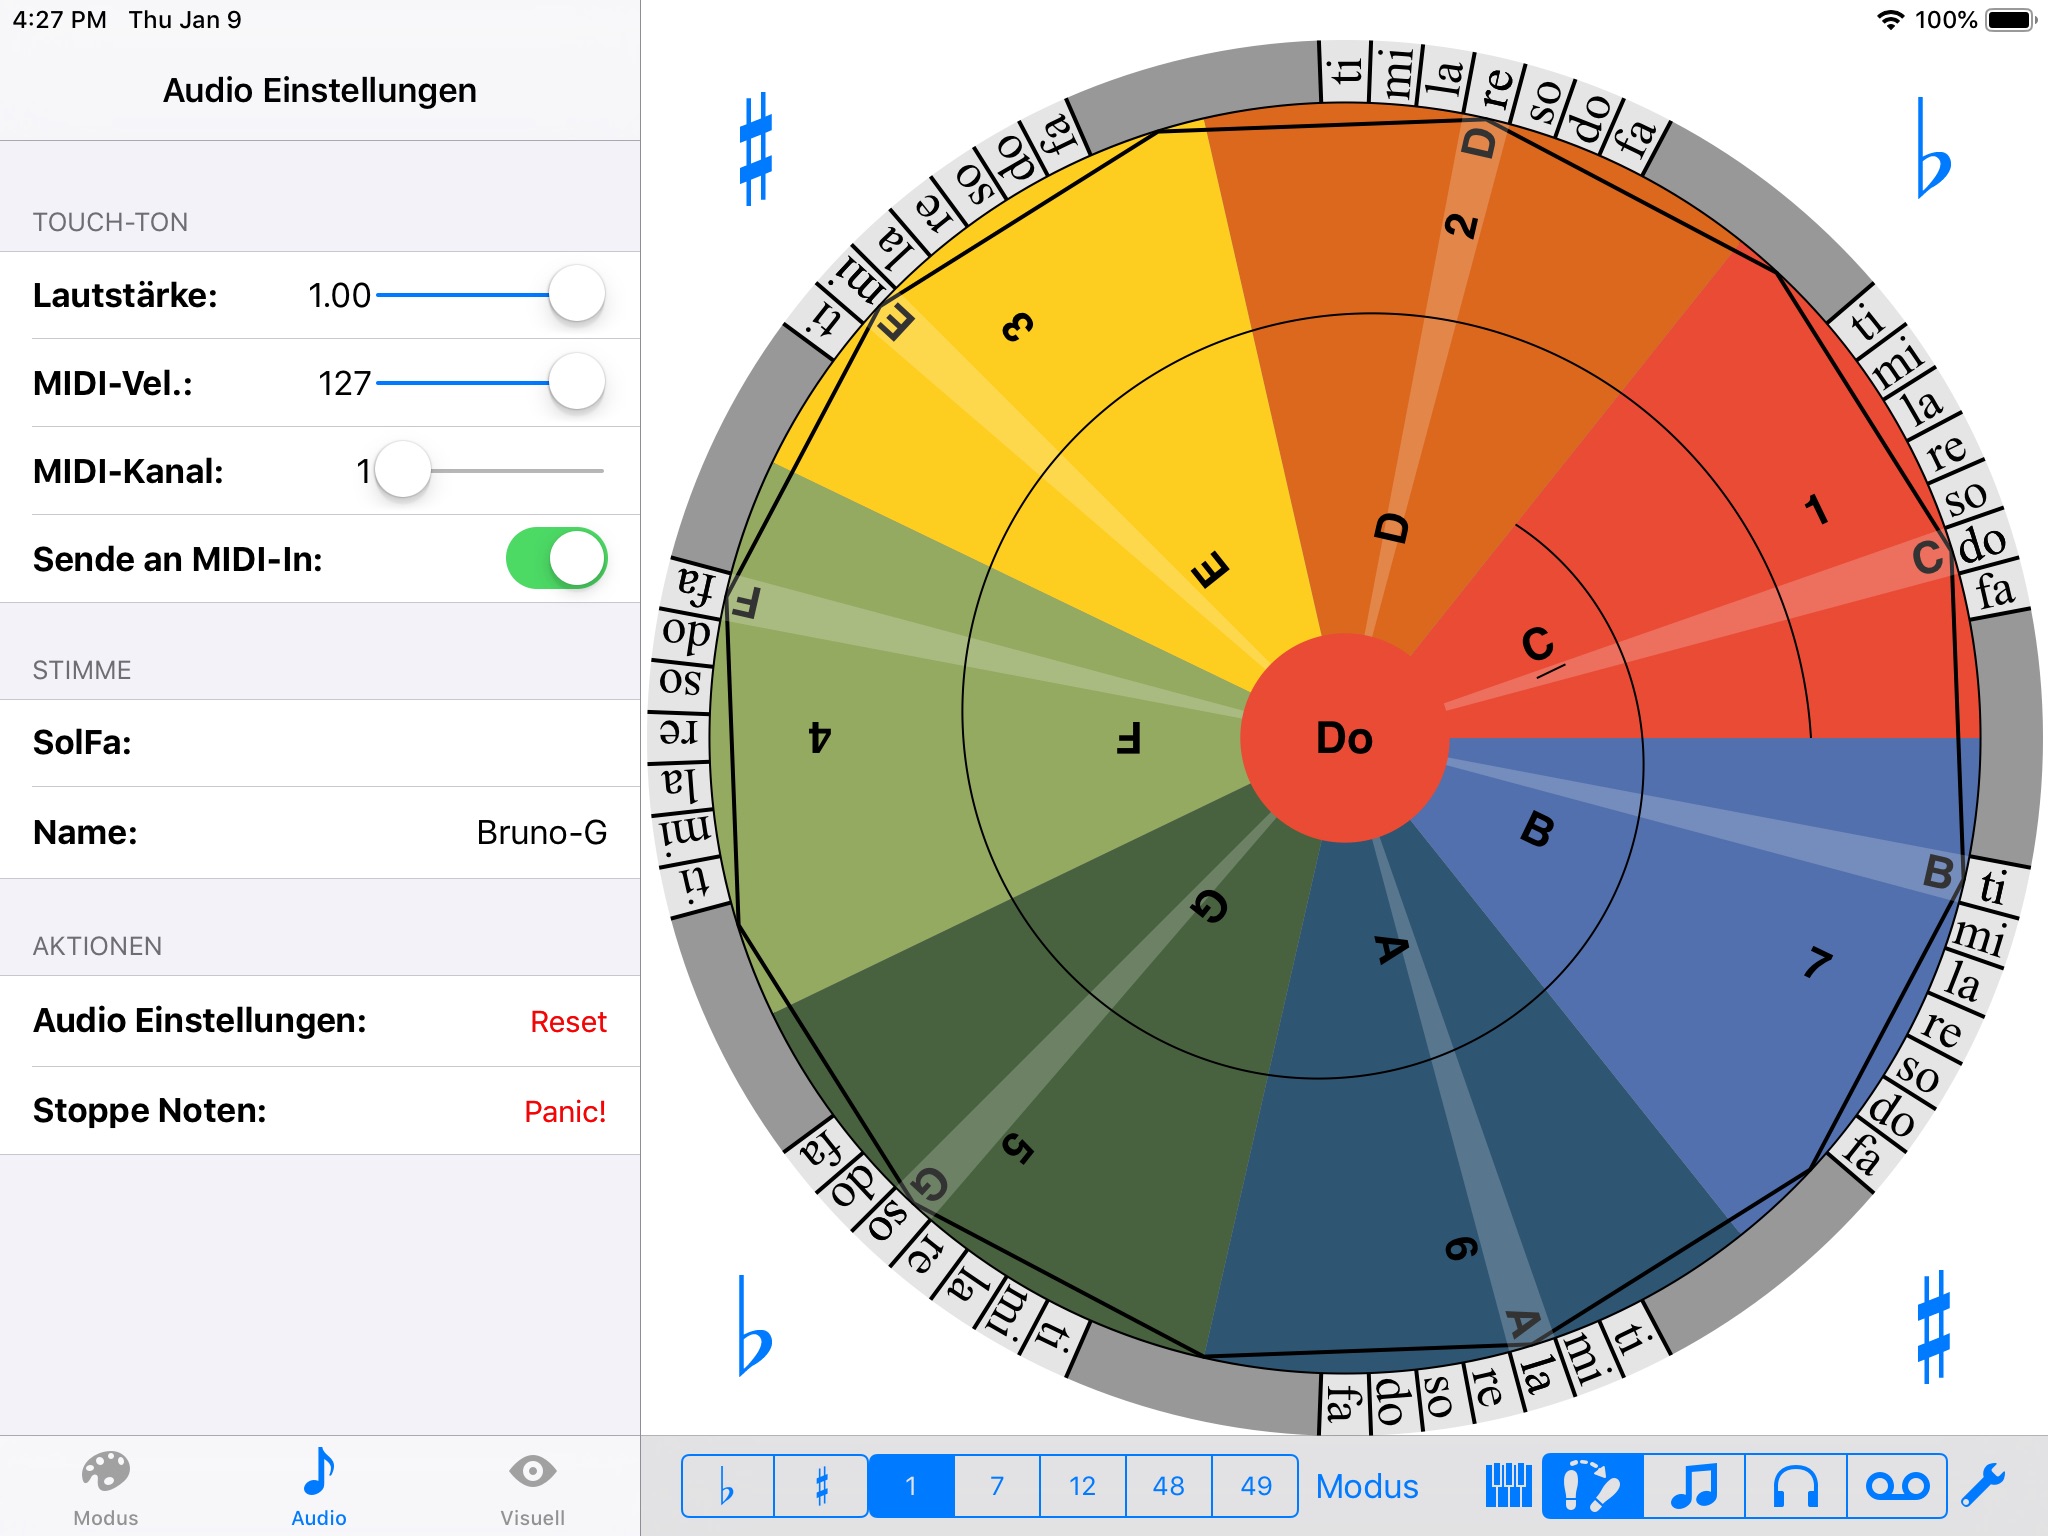Select segment 48 in mode selector
Screen dimensions: 2048x1536
pos(1169,1486)
